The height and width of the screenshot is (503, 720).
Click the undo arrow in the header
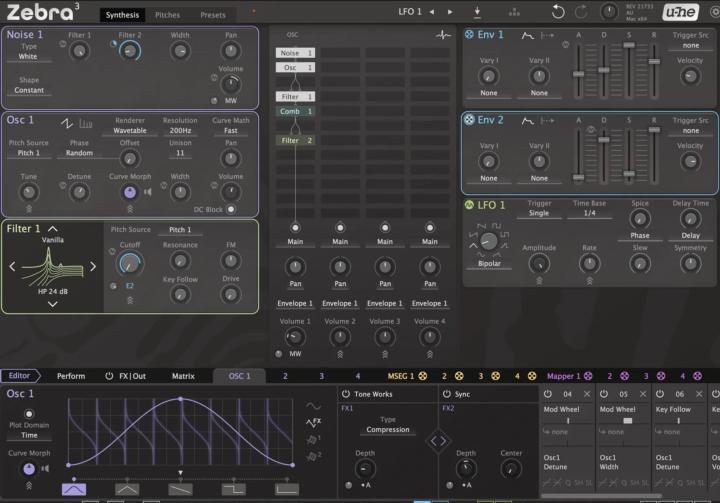558,11
